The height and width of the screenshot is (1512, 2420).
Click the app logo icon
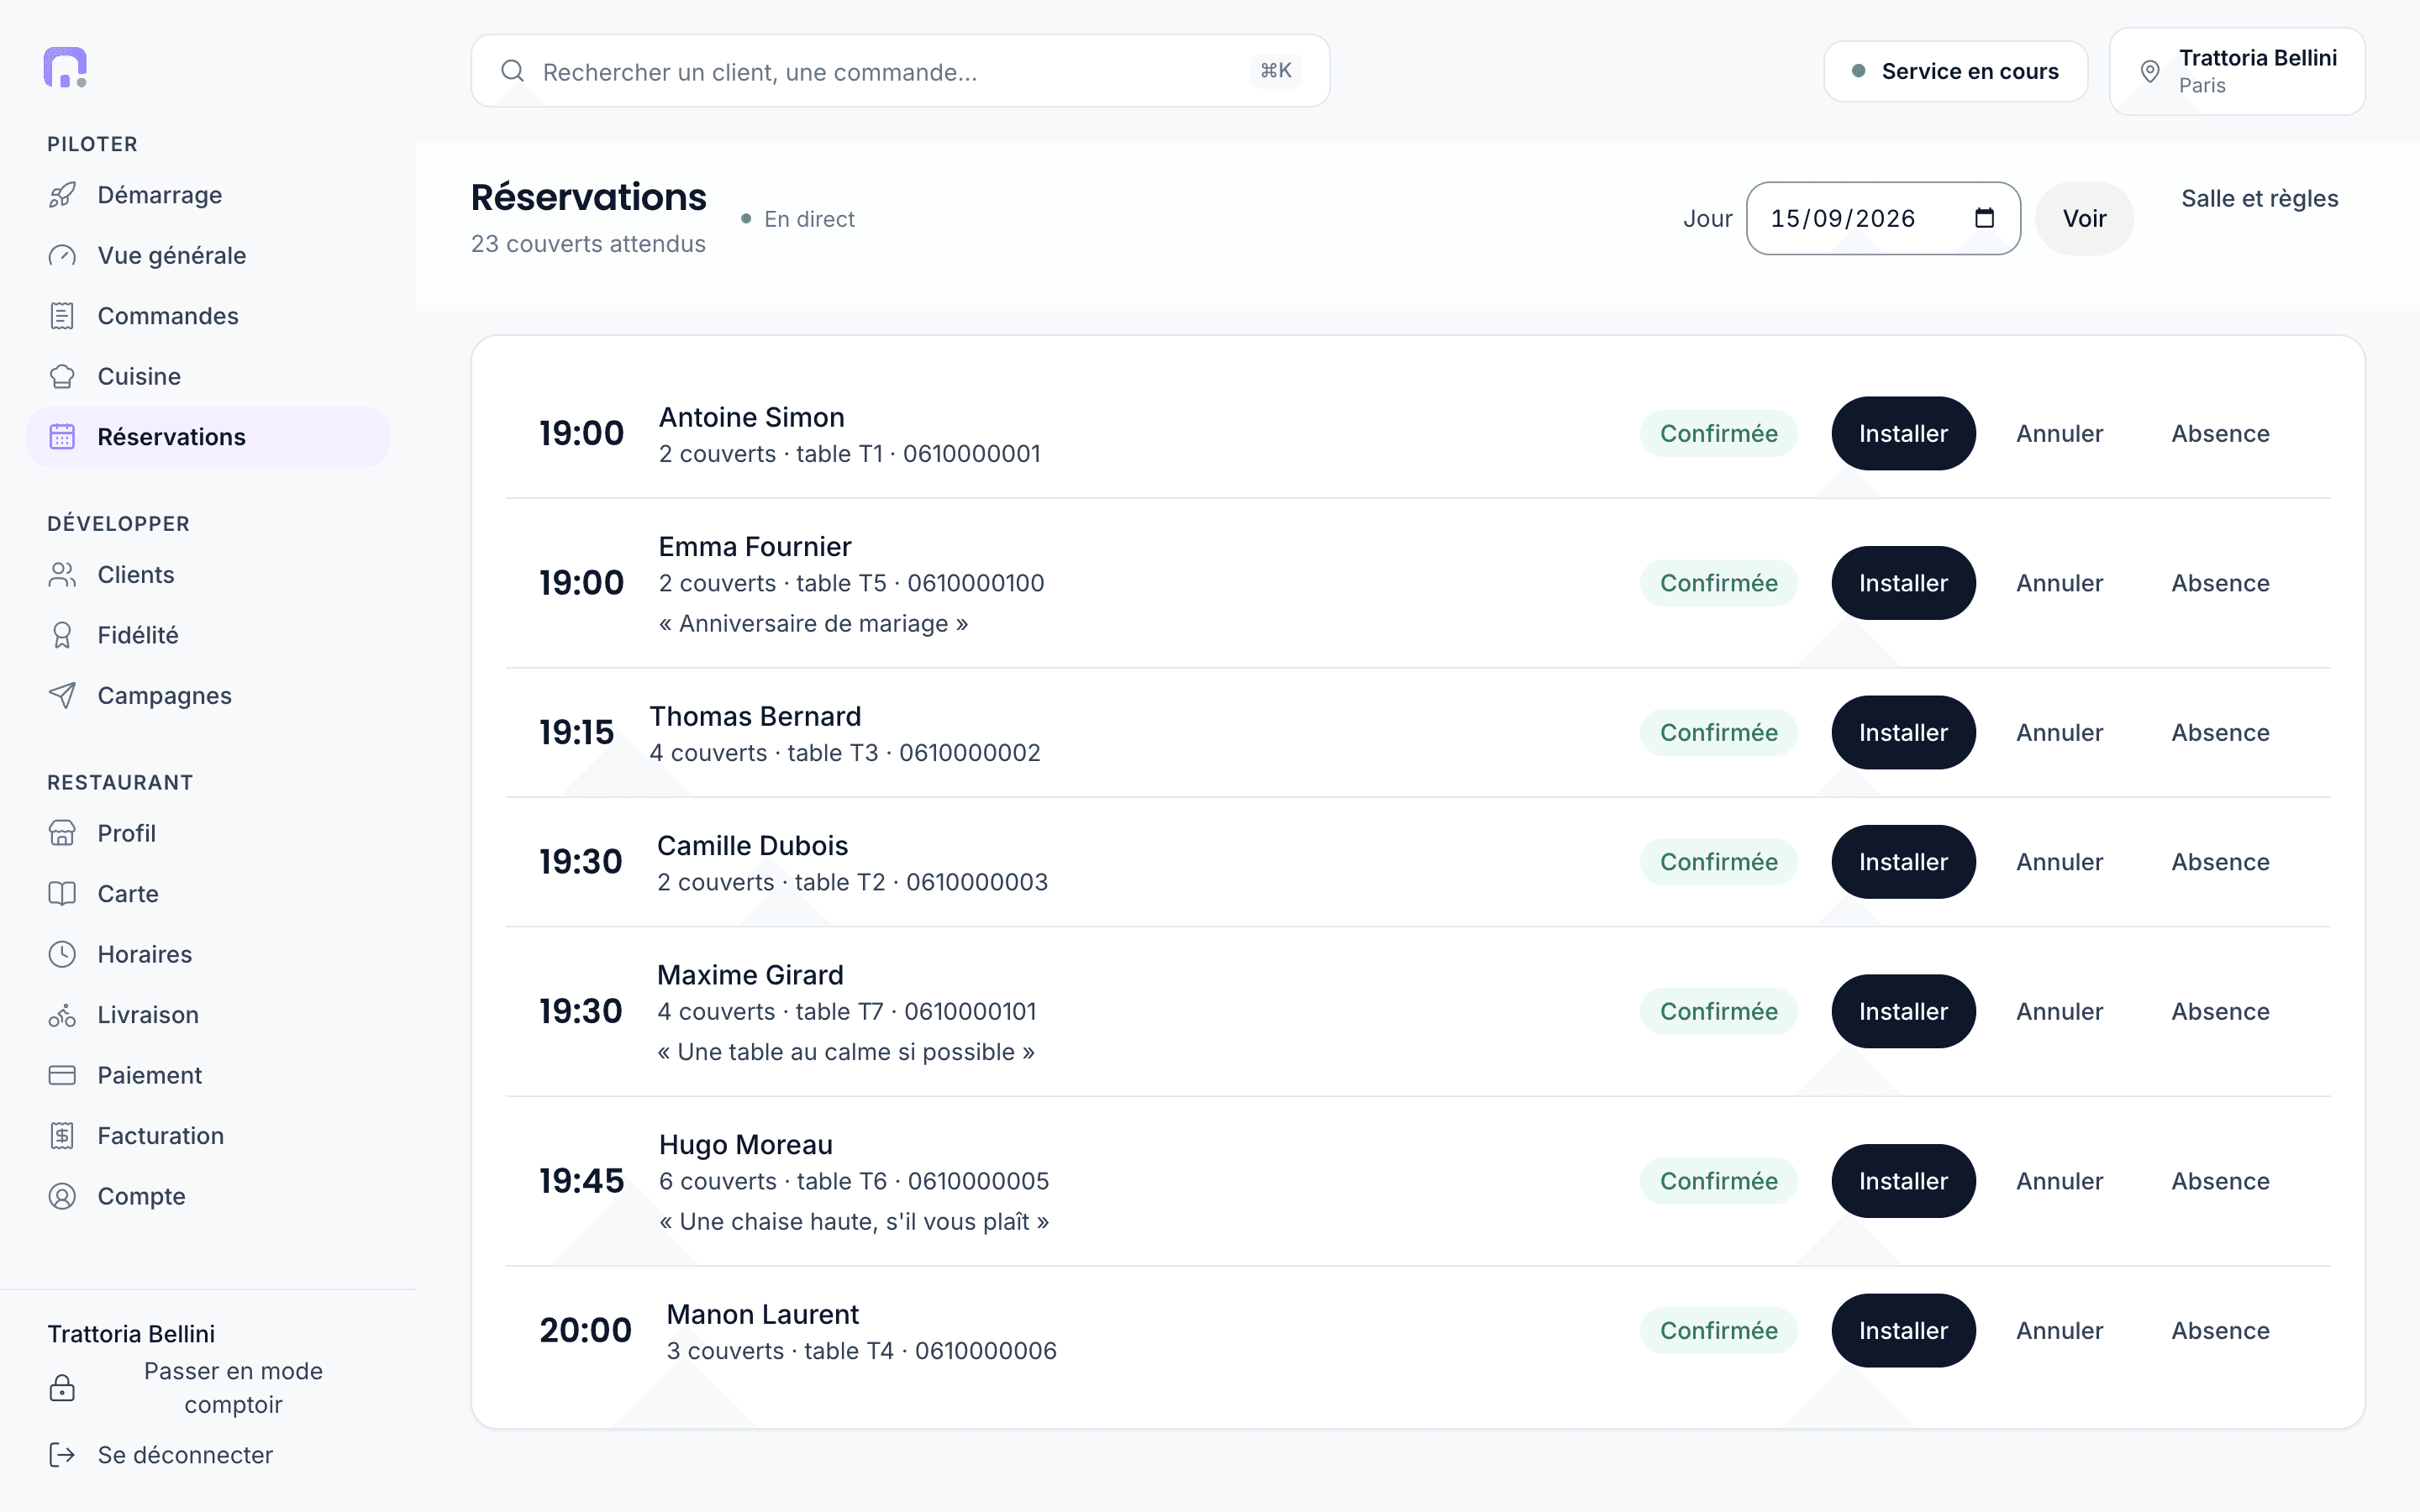pyautogui.click(x=65, y=67)
